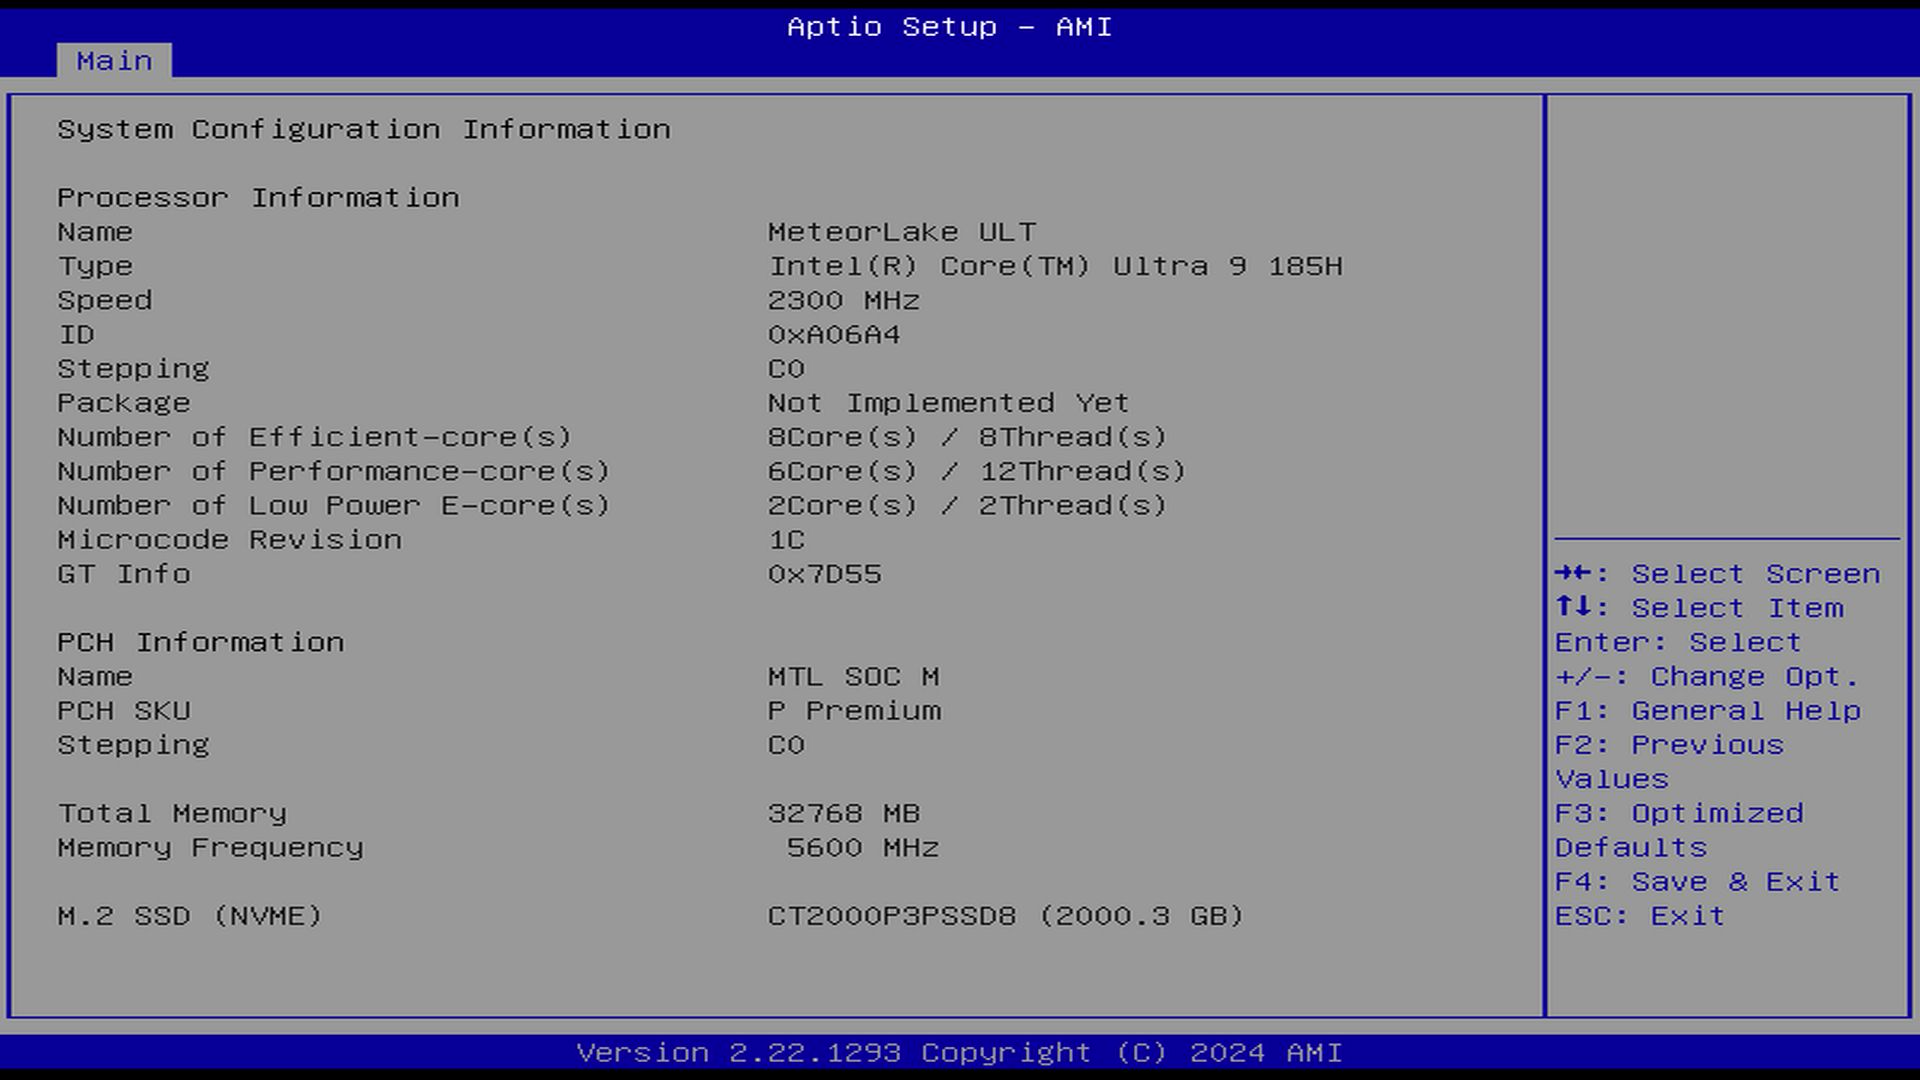This screenshot has height=1080, width=1920.
Task: Click the M.2 SSD (NVME) label
Action: pos(190,916)
